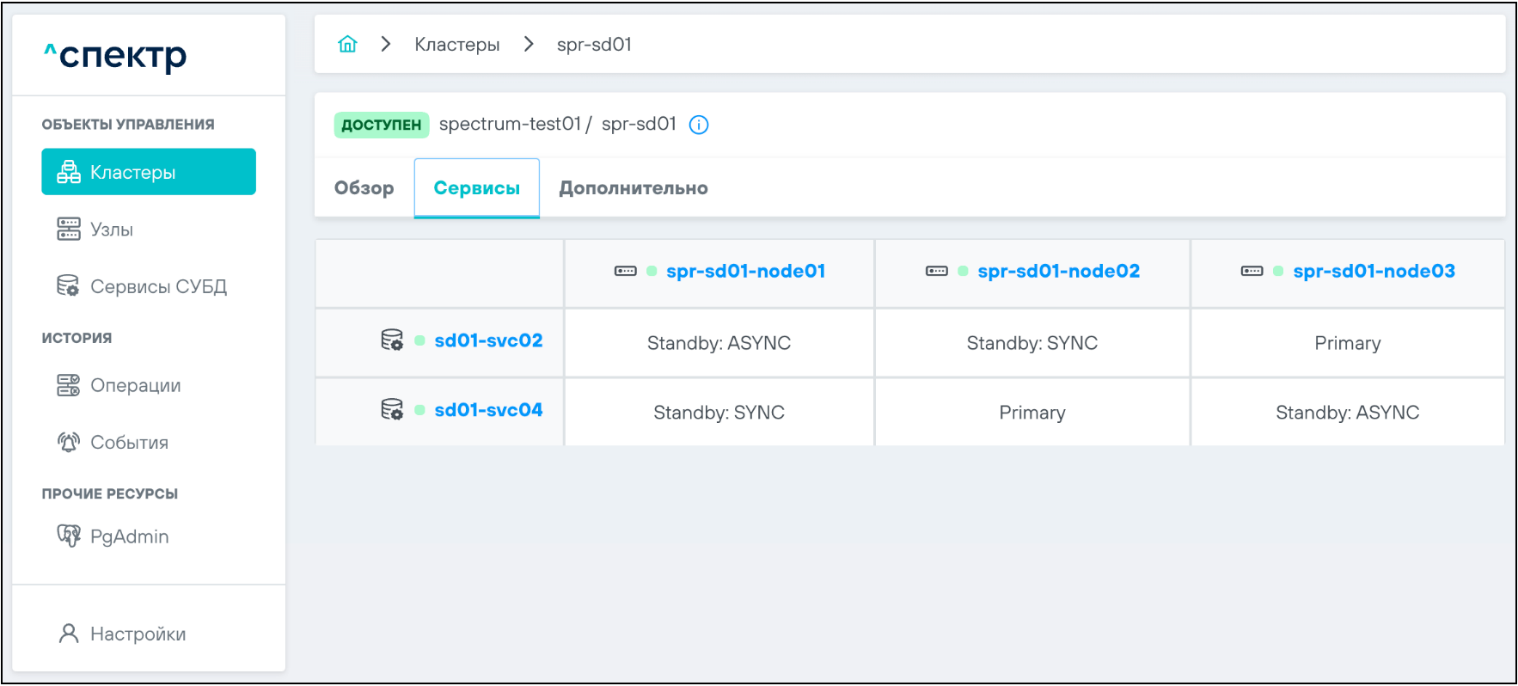This screenshot has height=686, width=1518.
Task: Switch to the Обзор tab
Action: (364, 188)
